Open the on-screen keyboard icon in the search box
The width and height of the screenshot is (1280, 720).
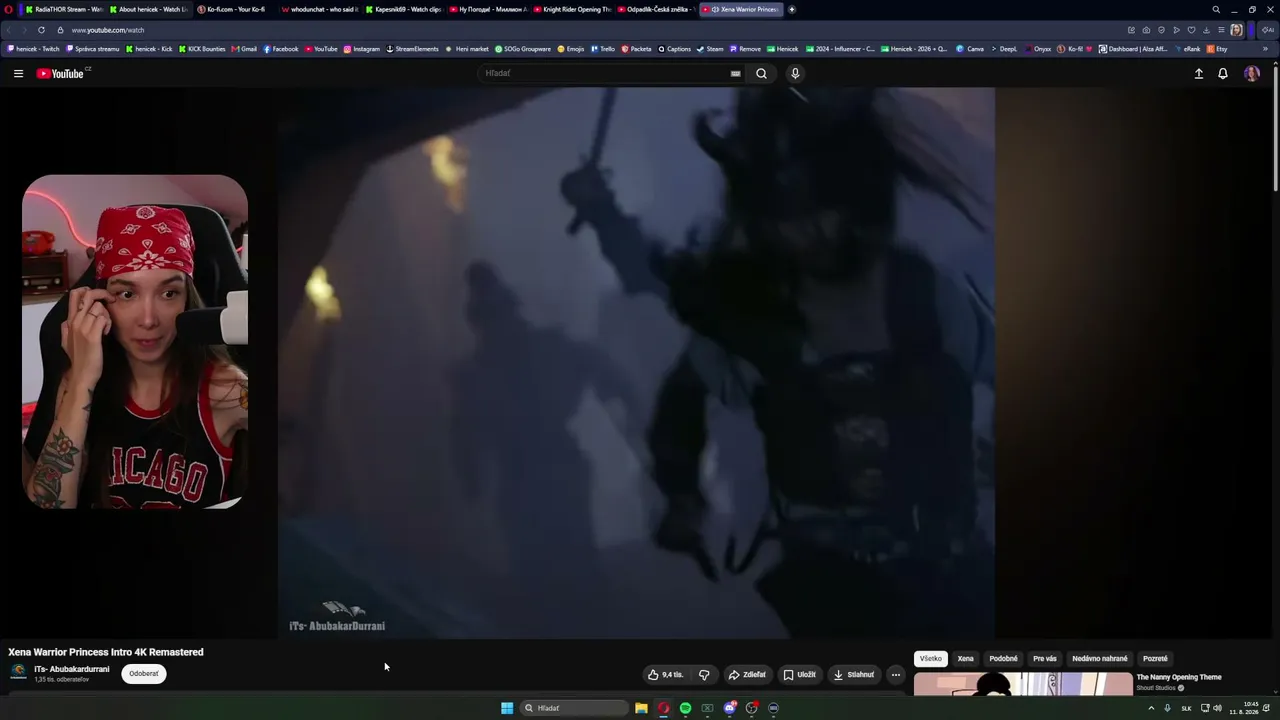735,73
